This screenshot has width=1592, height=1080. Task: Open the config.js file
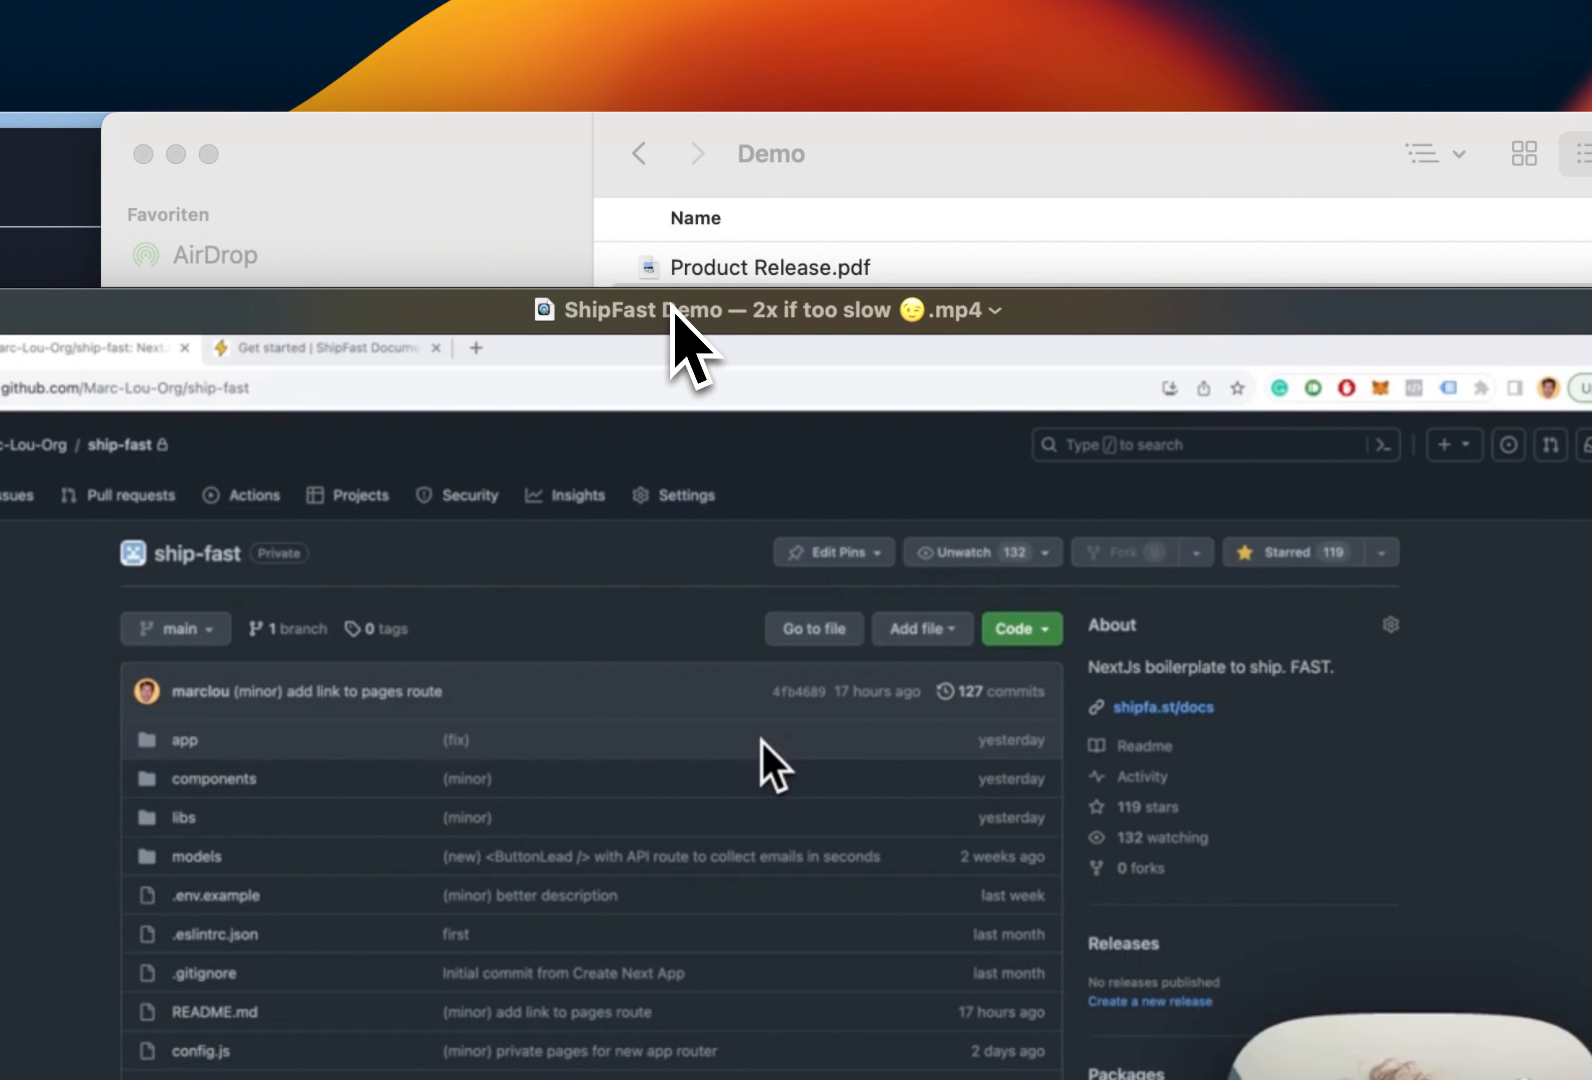[200, 1051]
